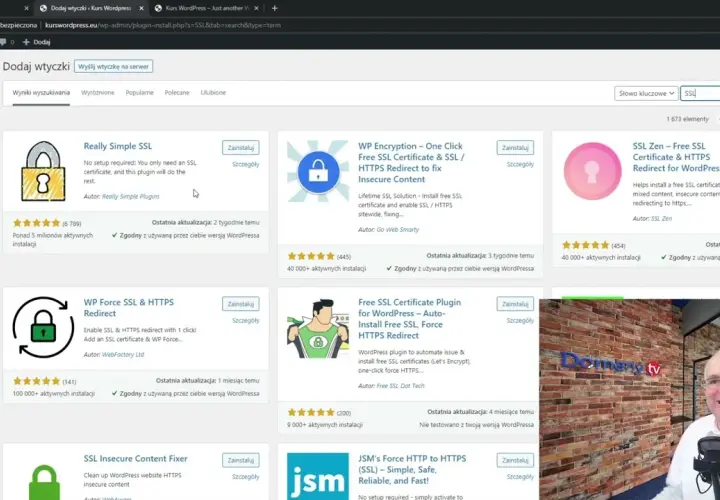Click the 9 000+ aktywnych instalacji text

tap(325, 425)
